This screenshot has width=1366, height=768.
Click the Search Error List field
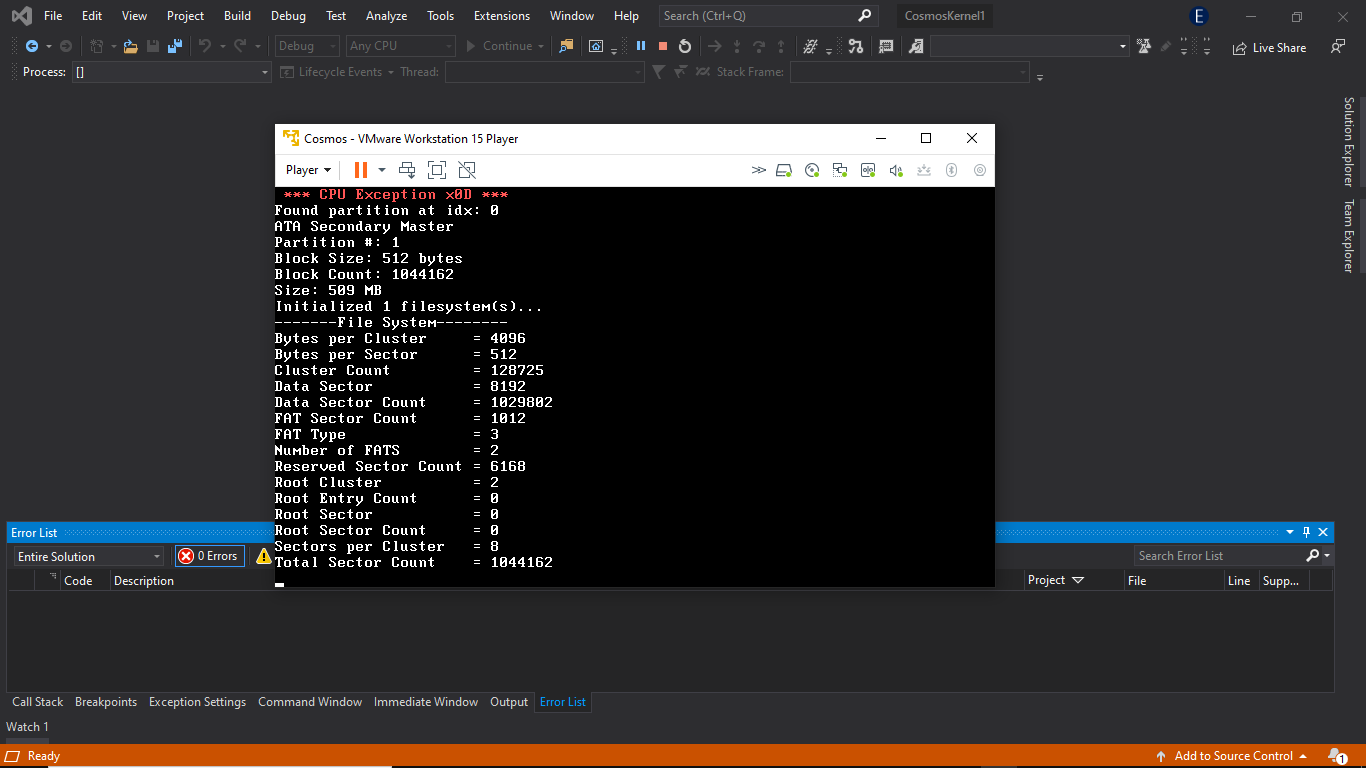click(x=1218, y=556)
